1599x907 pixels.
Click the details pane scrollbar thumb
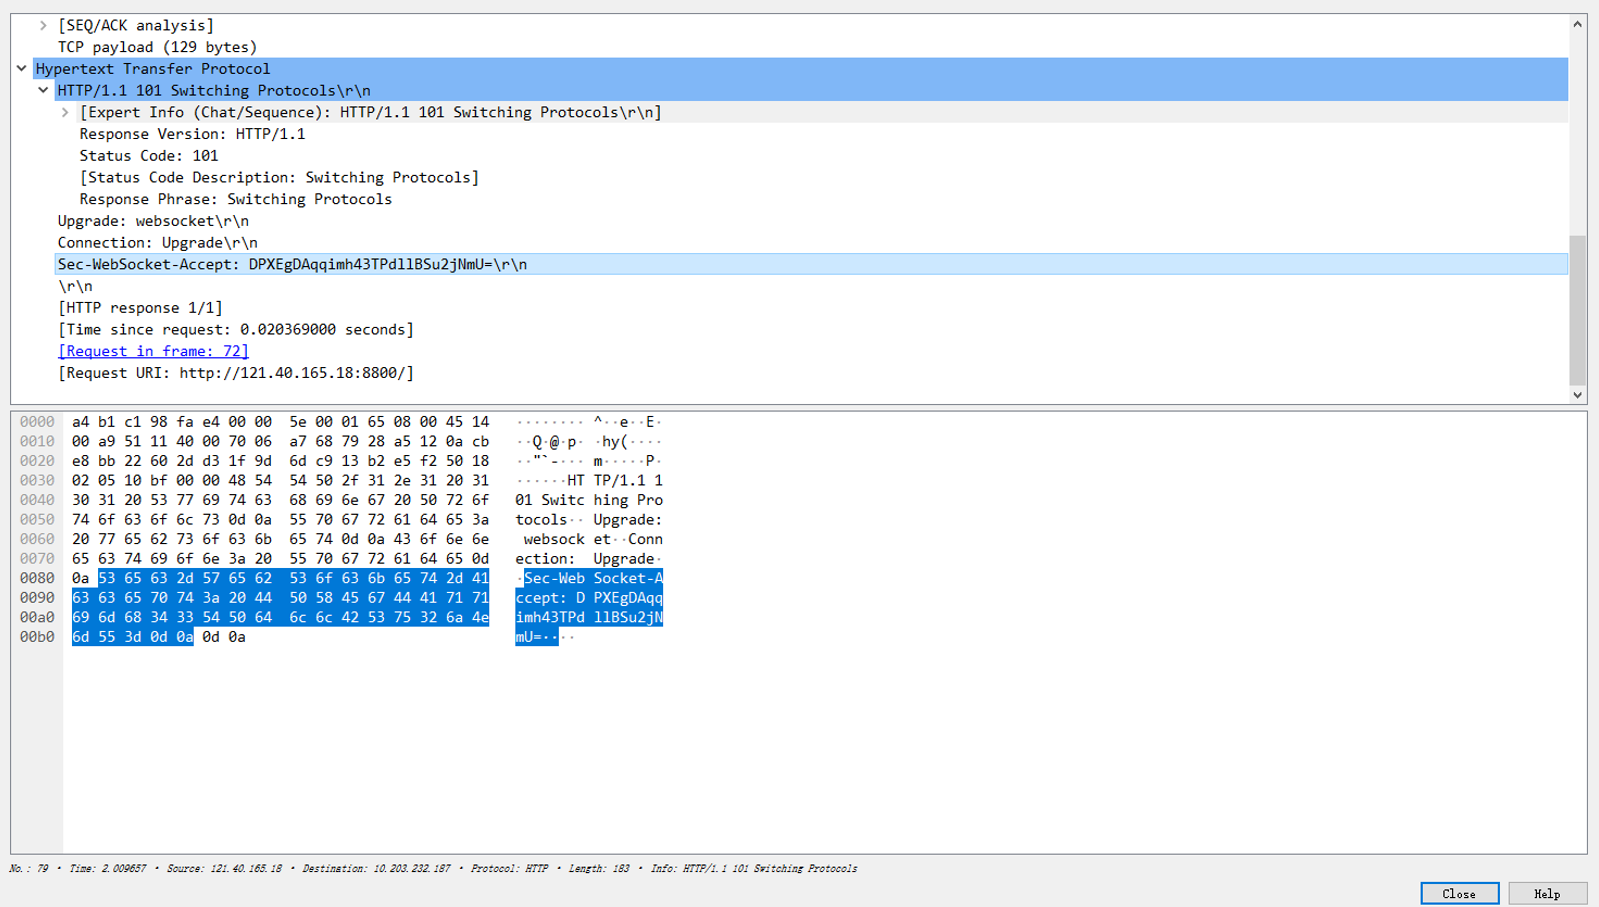pyautogui.click(x=1577, y=310)
